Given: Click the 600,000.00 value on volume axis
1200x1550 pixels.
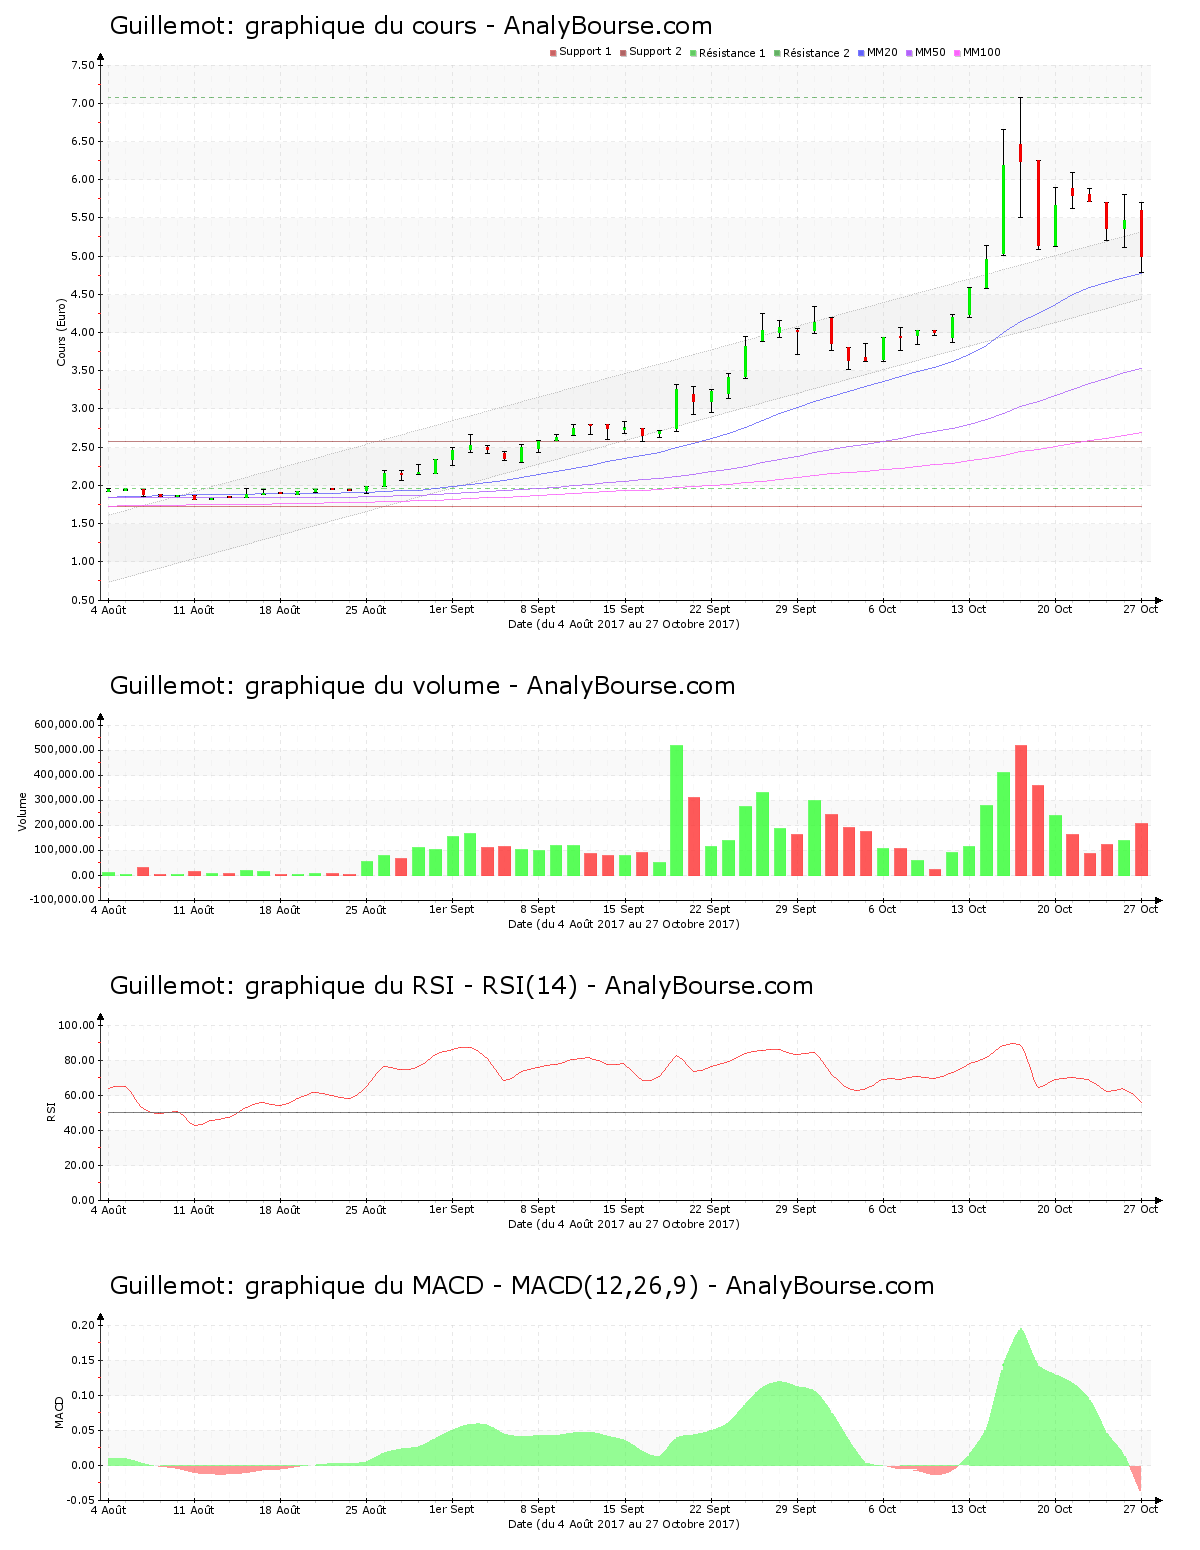Looking at the screenshot, I should point(64,725).
